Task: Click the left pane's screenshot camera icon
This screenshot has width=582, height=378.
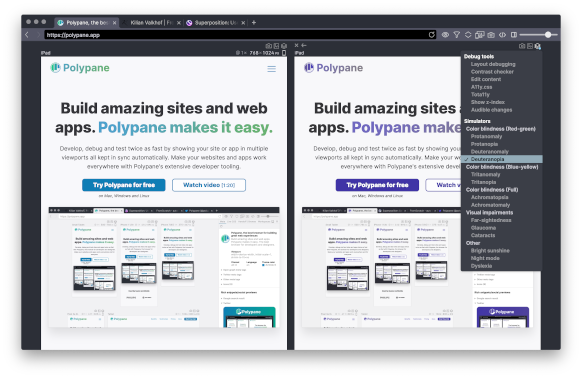Action: tap(268, 46)
